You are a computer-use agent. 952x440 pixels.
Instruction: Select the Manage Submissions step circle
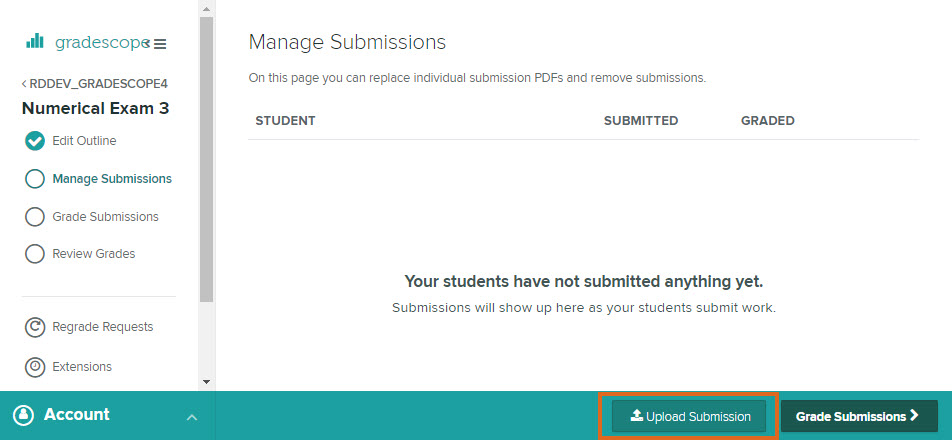pyautogui.click(x=35, y=179)
